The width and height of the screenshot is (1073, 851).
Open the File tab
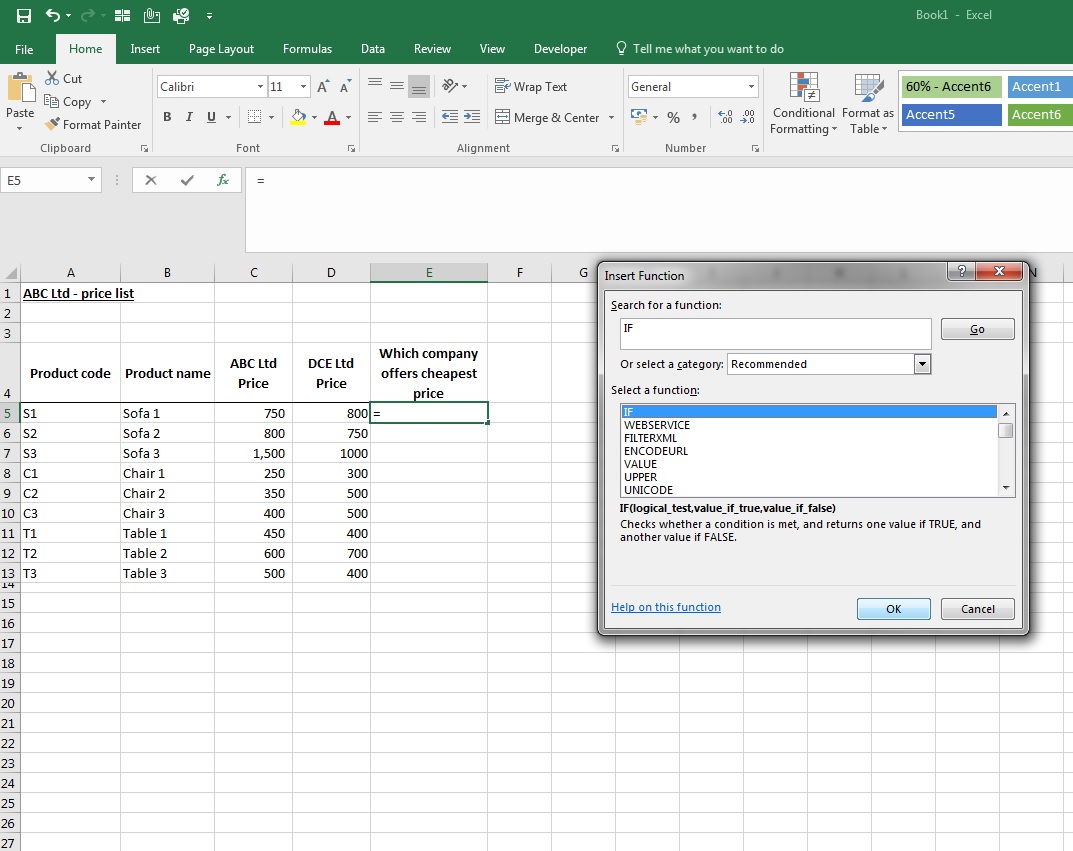pyautogui.click(x=24, y=49)
